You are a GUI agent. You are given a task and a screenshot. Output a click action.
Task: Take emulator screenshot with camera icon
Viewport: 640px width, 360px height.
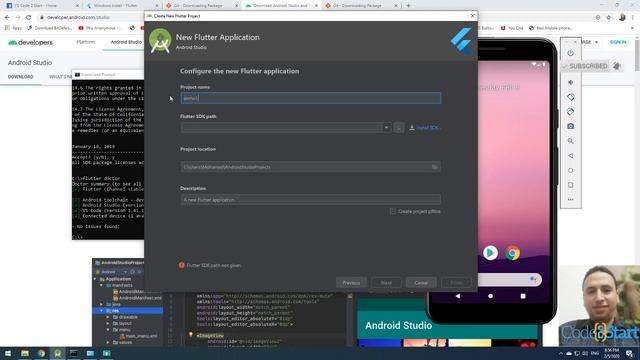pos(571,127)
